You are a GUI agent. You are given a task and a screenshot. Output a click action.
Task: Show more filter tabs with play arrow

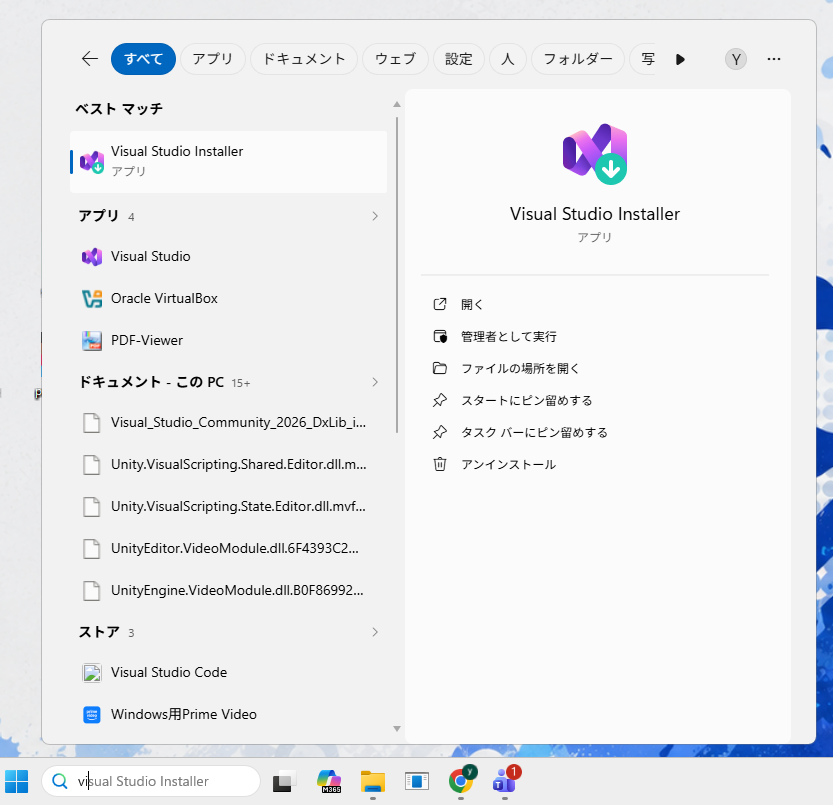680,60
